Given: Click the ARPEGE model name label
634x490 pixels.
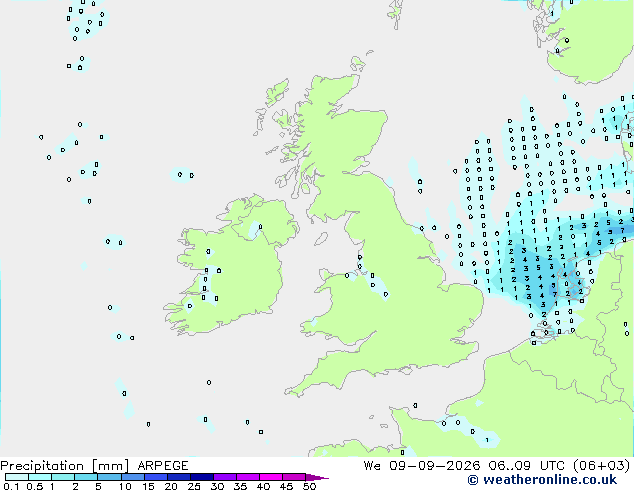Looking at the screenshot, I should (x=163, y=466).
